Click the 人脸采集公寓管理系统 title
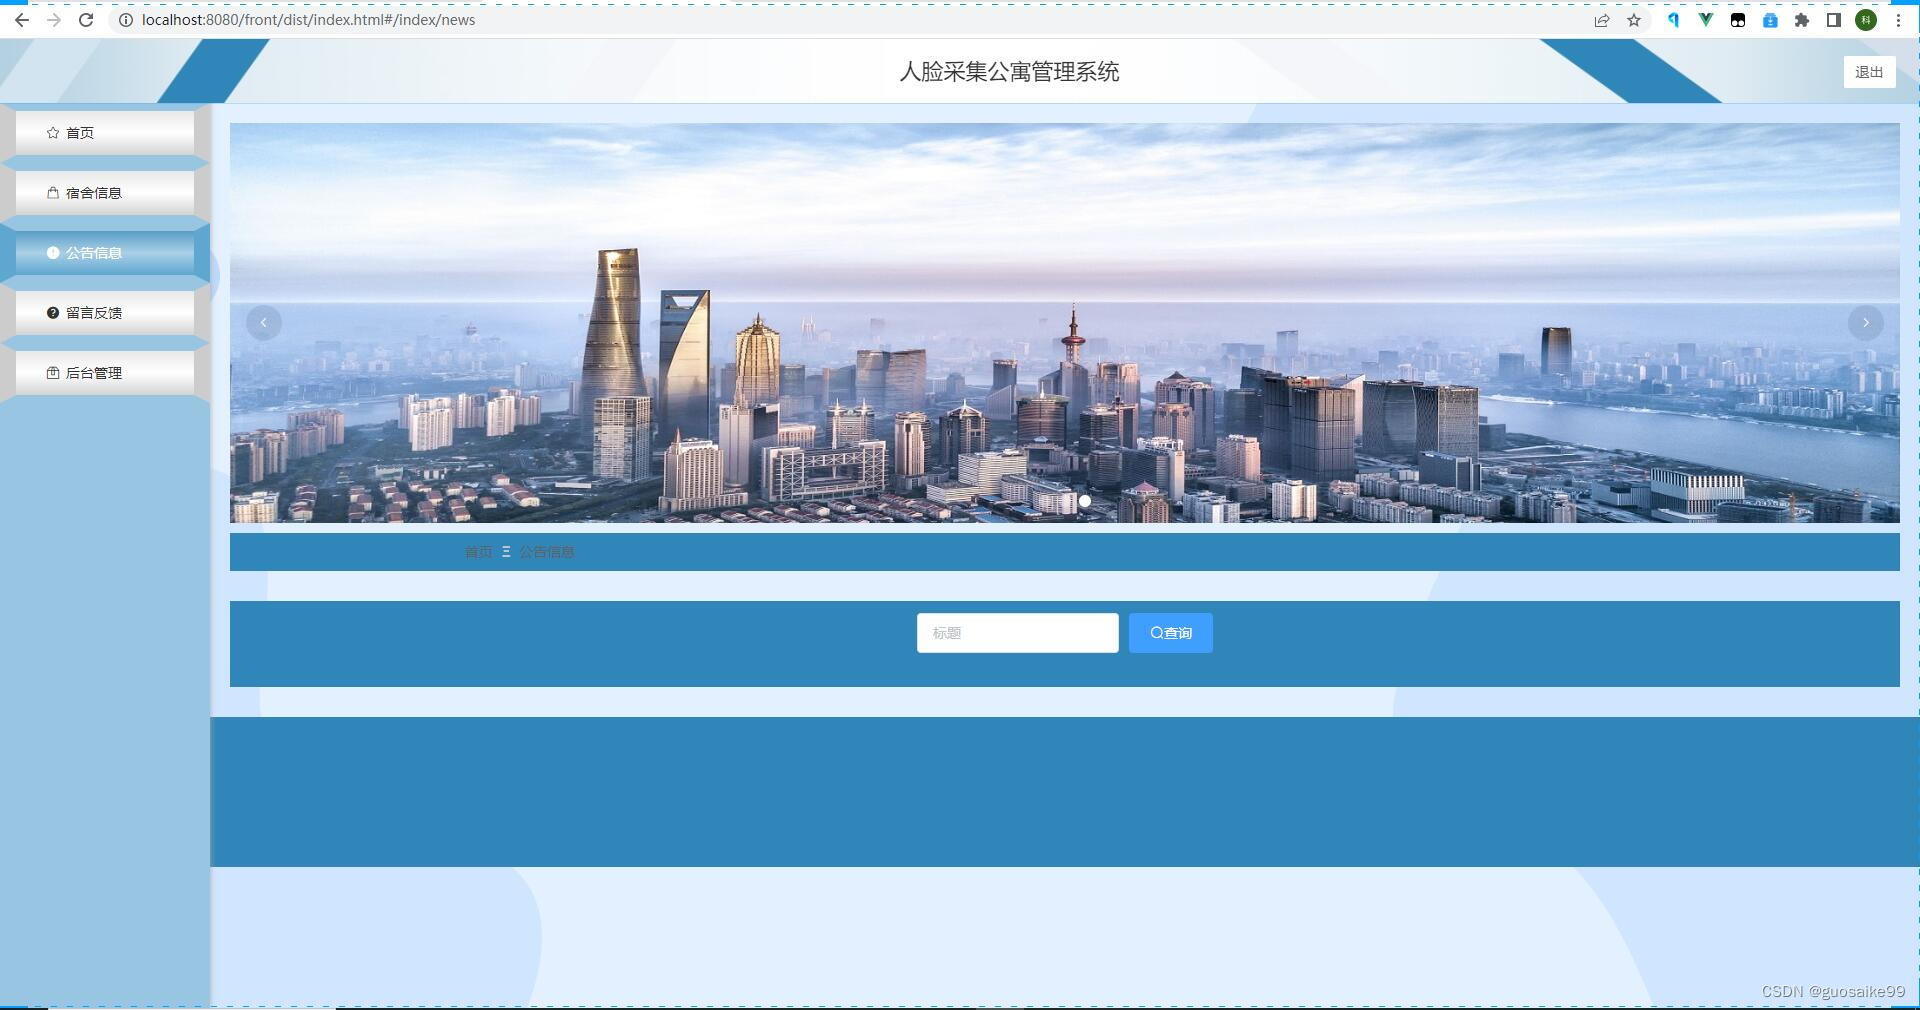This screenshot has width=1920, height=1010. pyautogui.click(x=1009, y=72)
